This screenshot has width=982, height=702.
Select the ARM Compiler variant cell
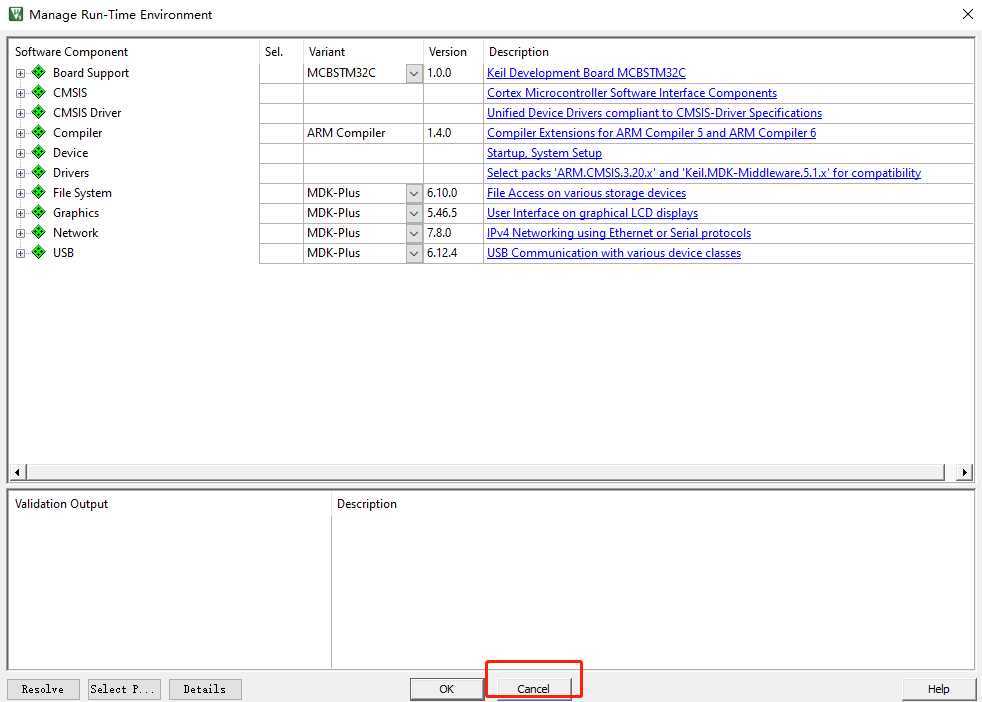363,133
